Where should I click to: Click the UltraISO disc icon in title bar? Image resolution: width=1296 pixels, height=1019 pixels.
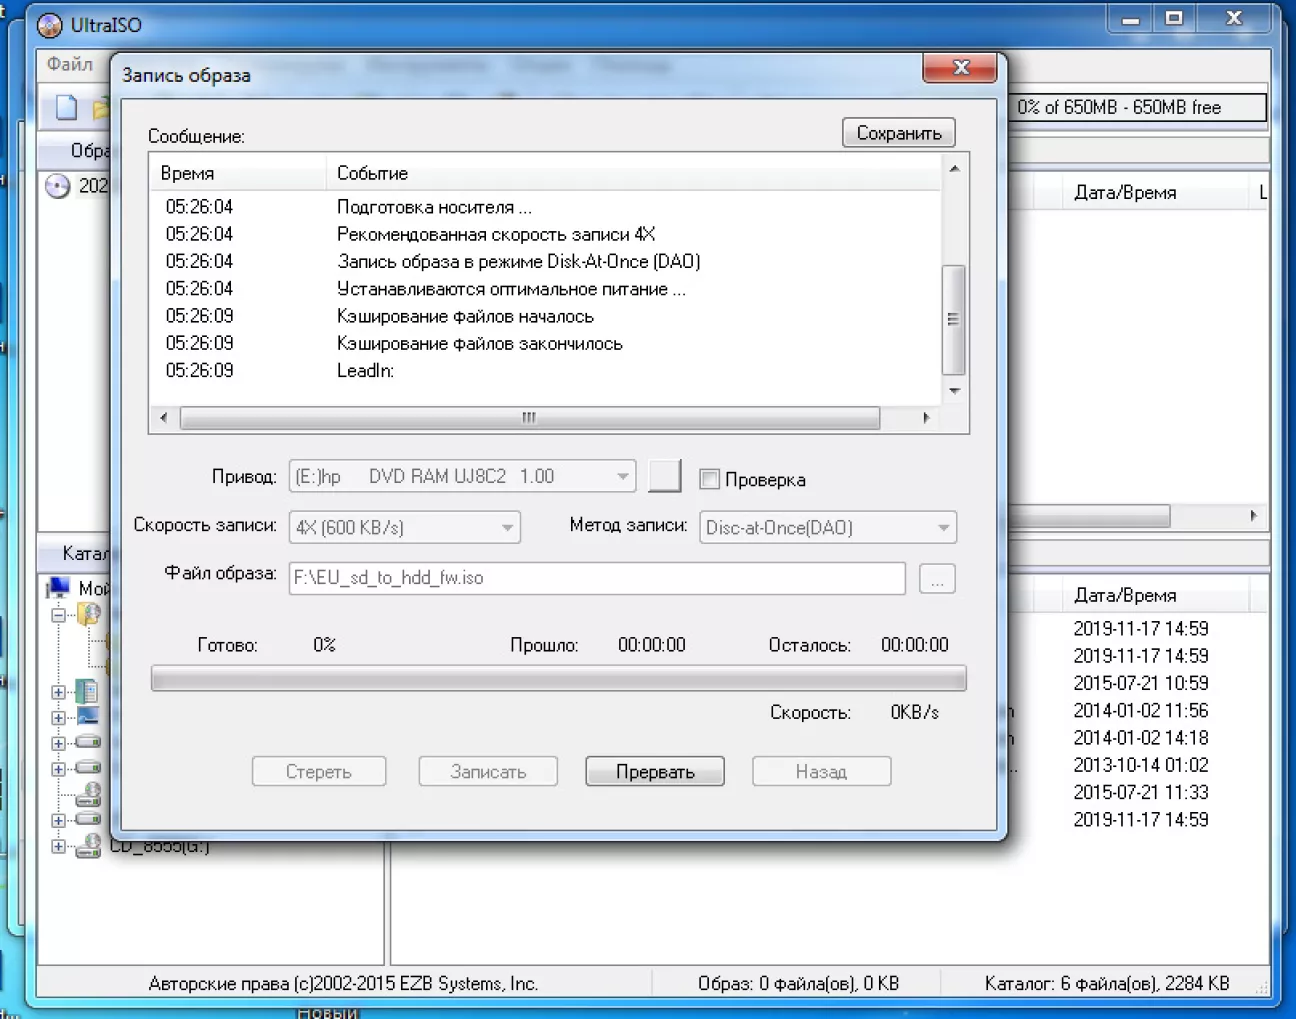click(49, 25)
